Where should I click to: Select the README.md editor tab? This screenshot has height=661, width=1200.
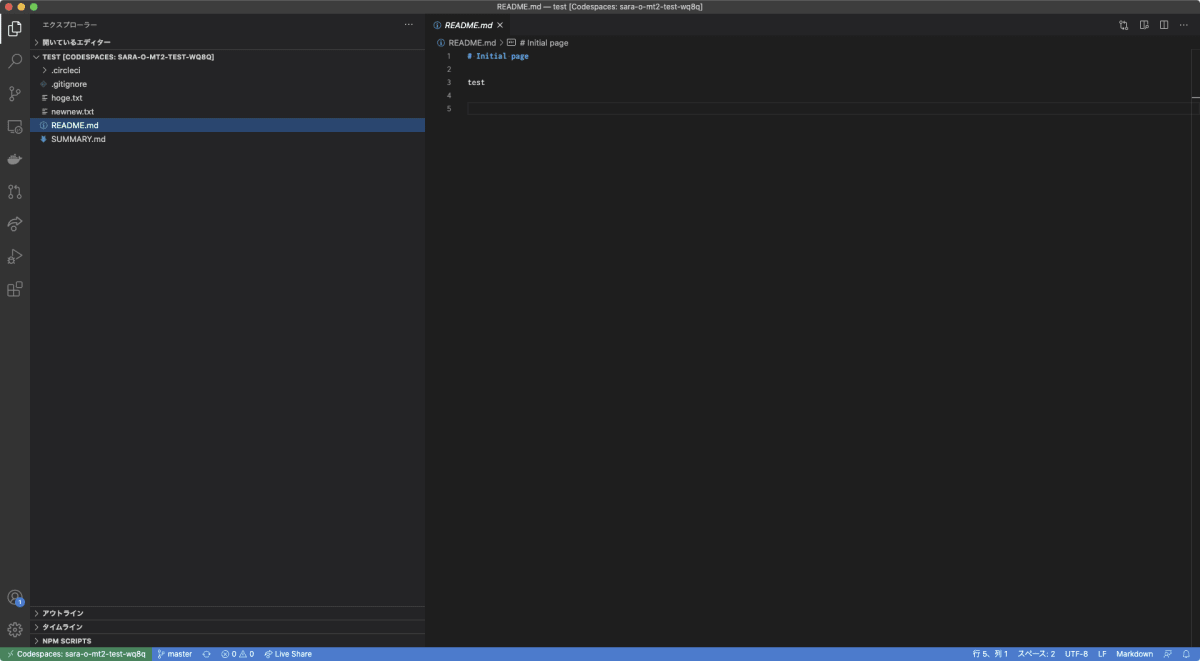468,25
